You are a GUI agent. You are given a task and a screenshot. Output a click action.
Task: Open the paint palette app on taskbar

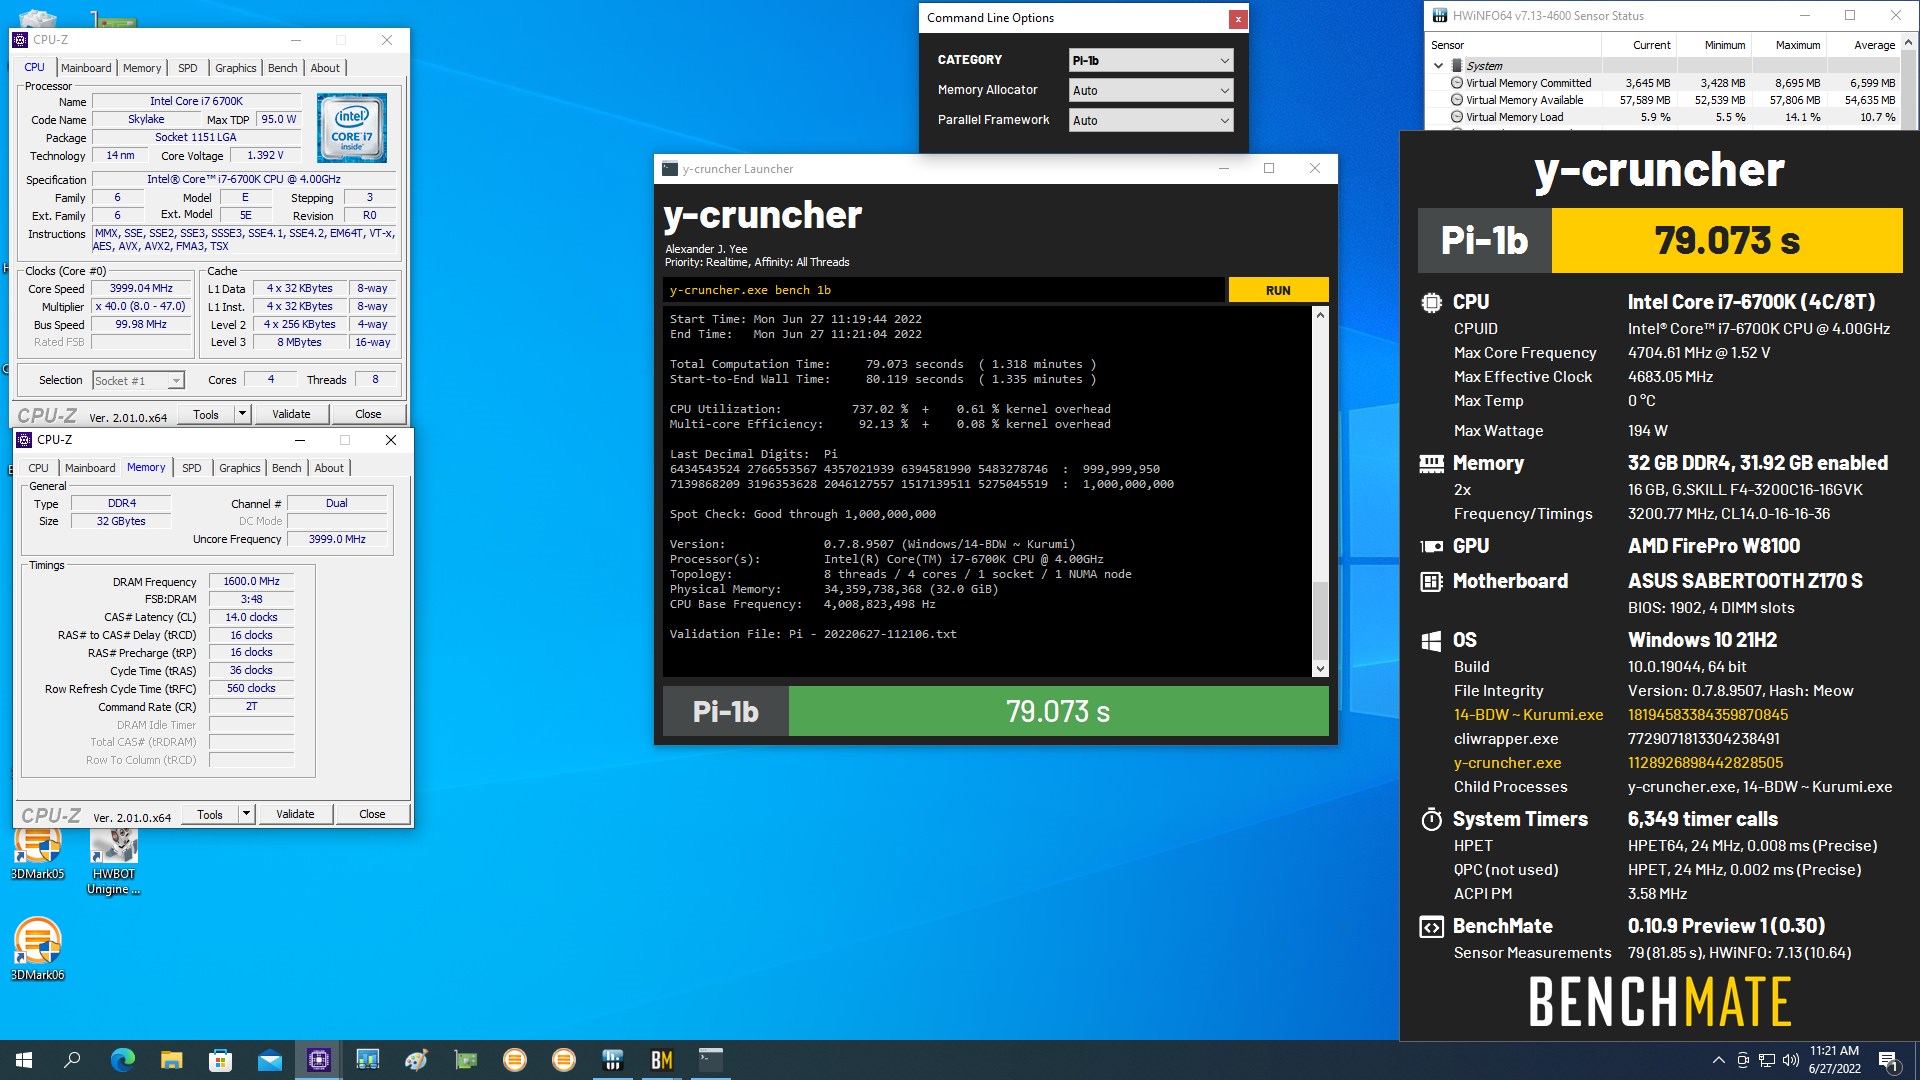[416, 1060]
